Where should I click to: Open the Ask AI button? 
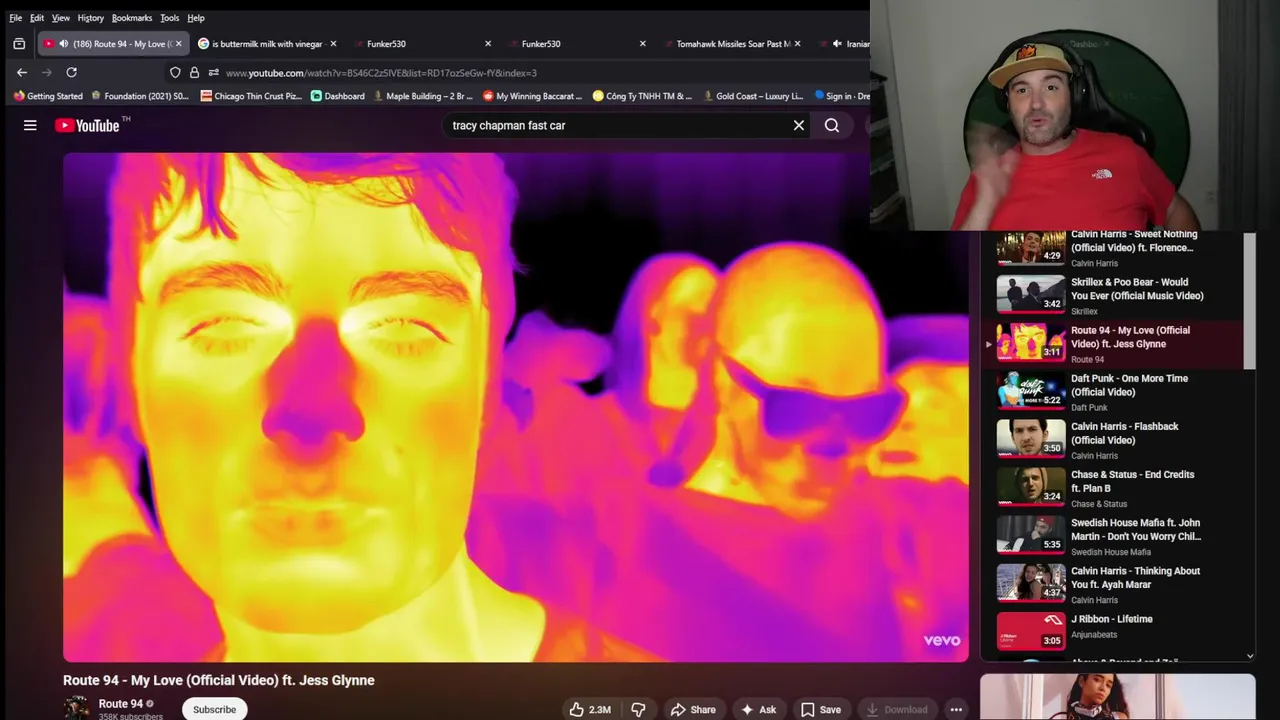[x=758, y=709]
